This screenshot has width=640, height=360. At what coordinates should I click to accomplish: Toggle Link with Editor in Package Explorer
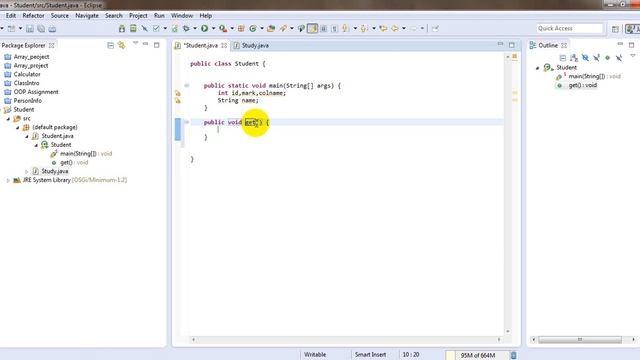click(x=122, y=45)
